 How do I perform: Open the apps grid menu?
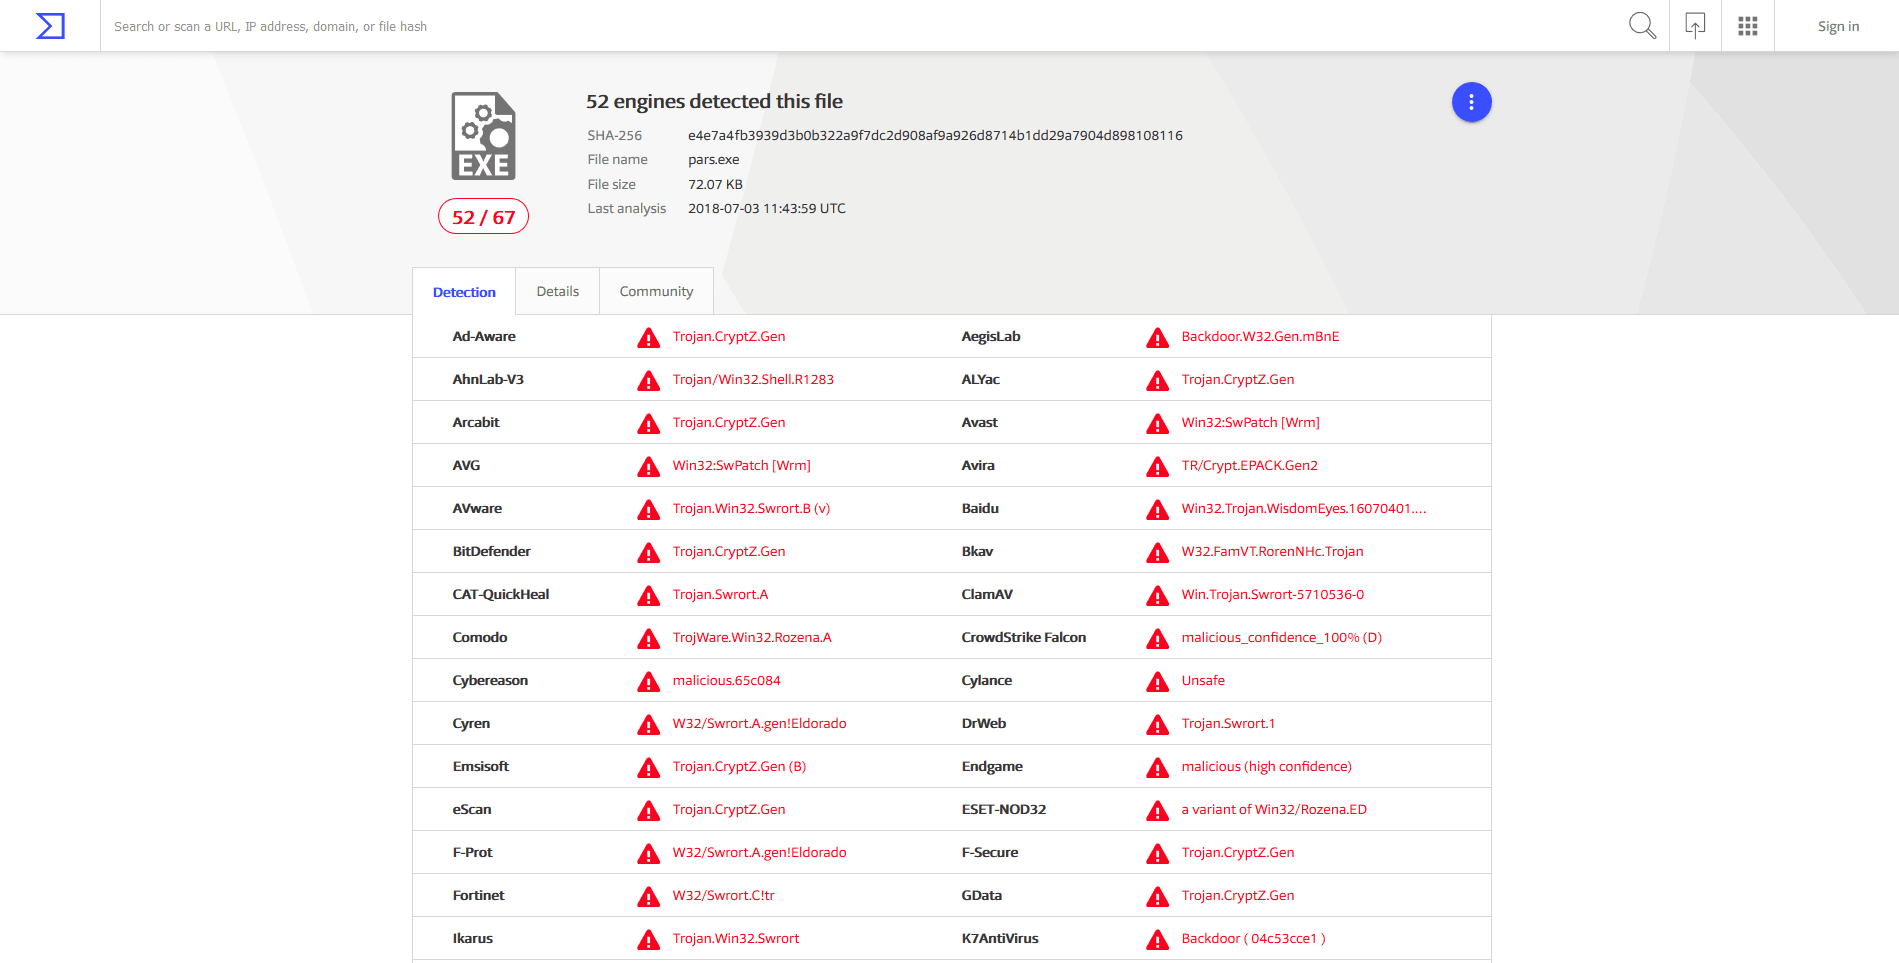click(x=1748, y=26)
